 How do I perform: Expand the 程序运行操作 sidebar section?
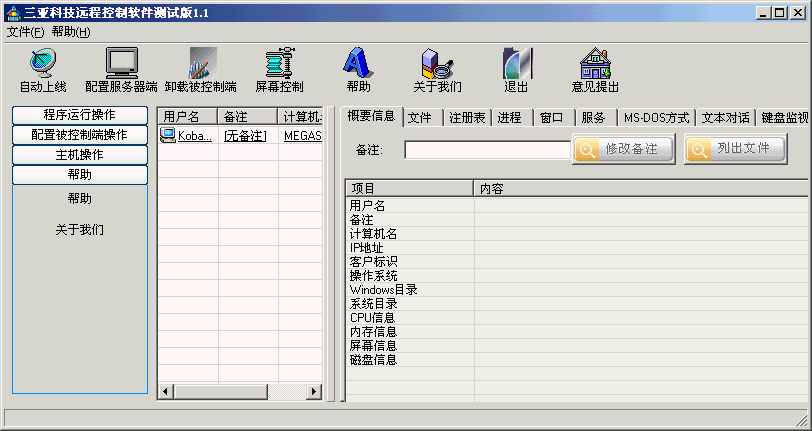80,115
